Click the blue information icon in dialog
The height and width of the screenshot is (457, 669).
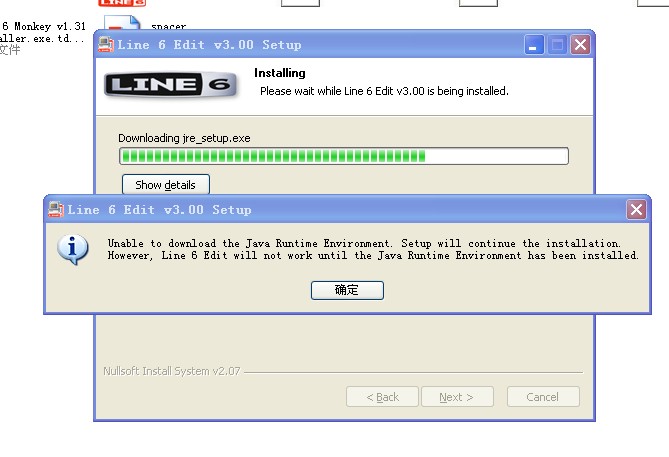73,249
